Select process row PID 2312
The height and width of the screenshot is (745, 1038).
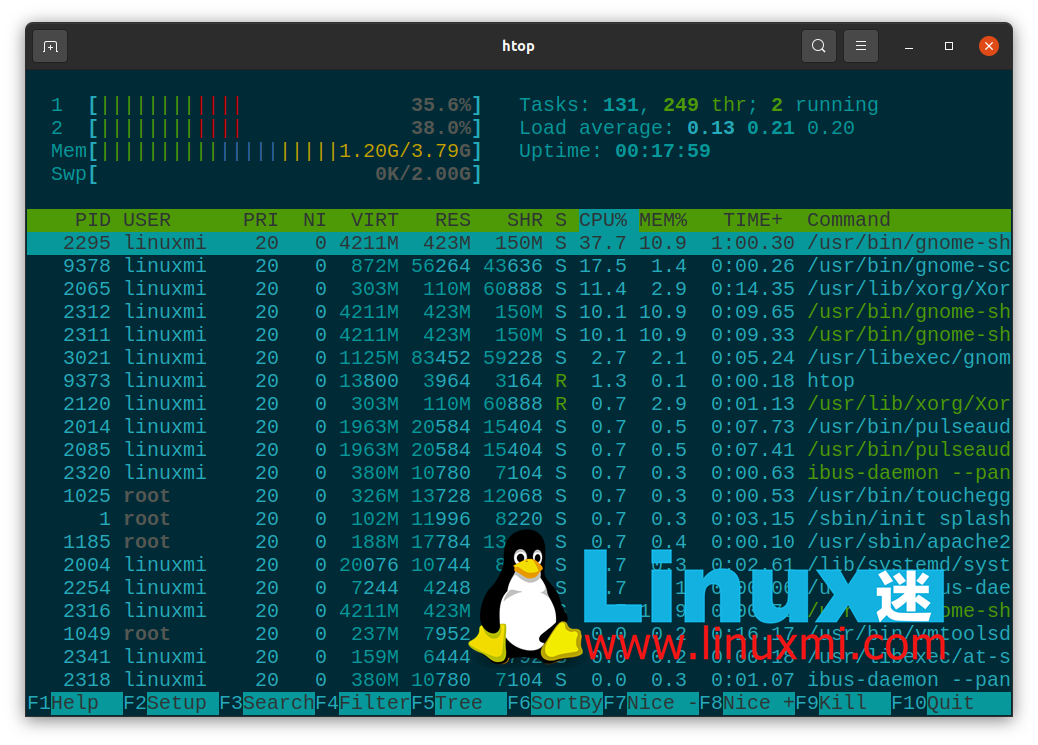point(519,312)
